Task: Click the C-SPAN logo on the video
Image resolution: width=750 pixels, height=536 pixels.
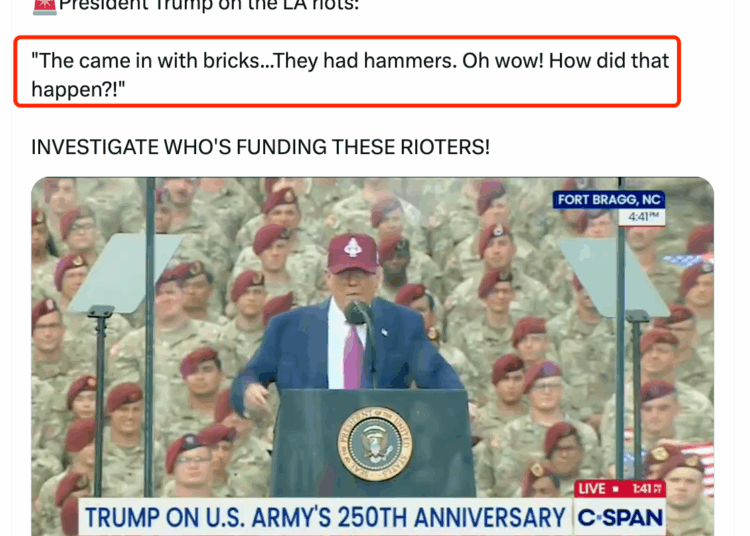Action: pos(620,517)
